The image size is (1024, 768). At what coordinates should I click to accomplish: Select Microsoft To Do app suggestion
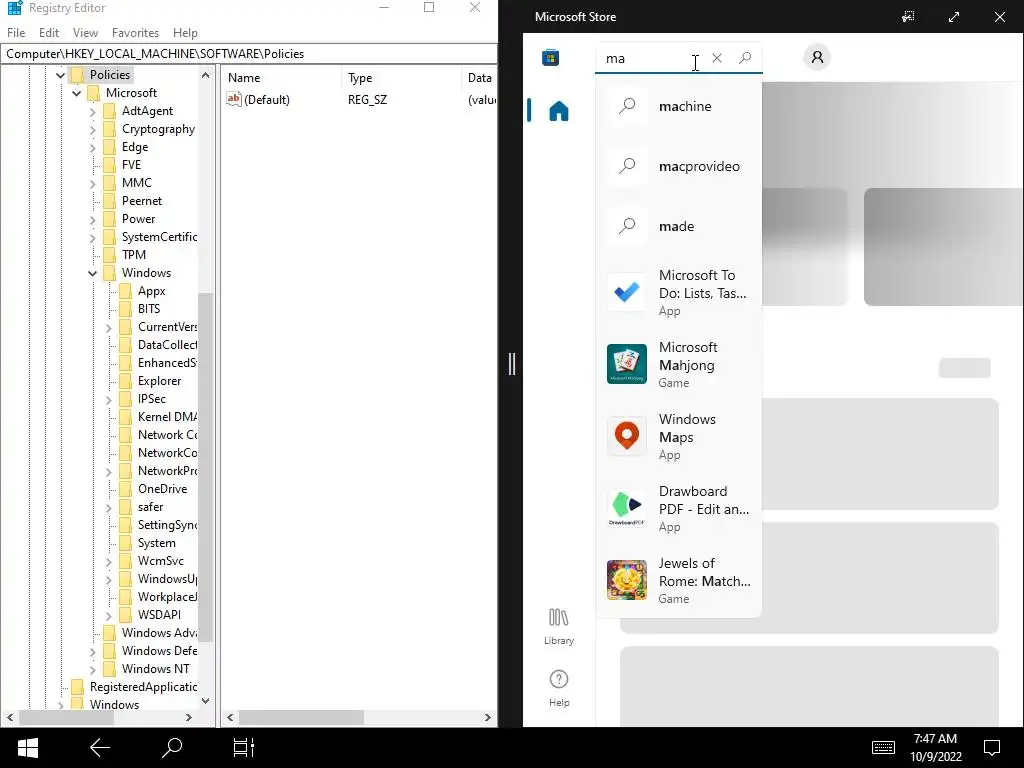679,293
